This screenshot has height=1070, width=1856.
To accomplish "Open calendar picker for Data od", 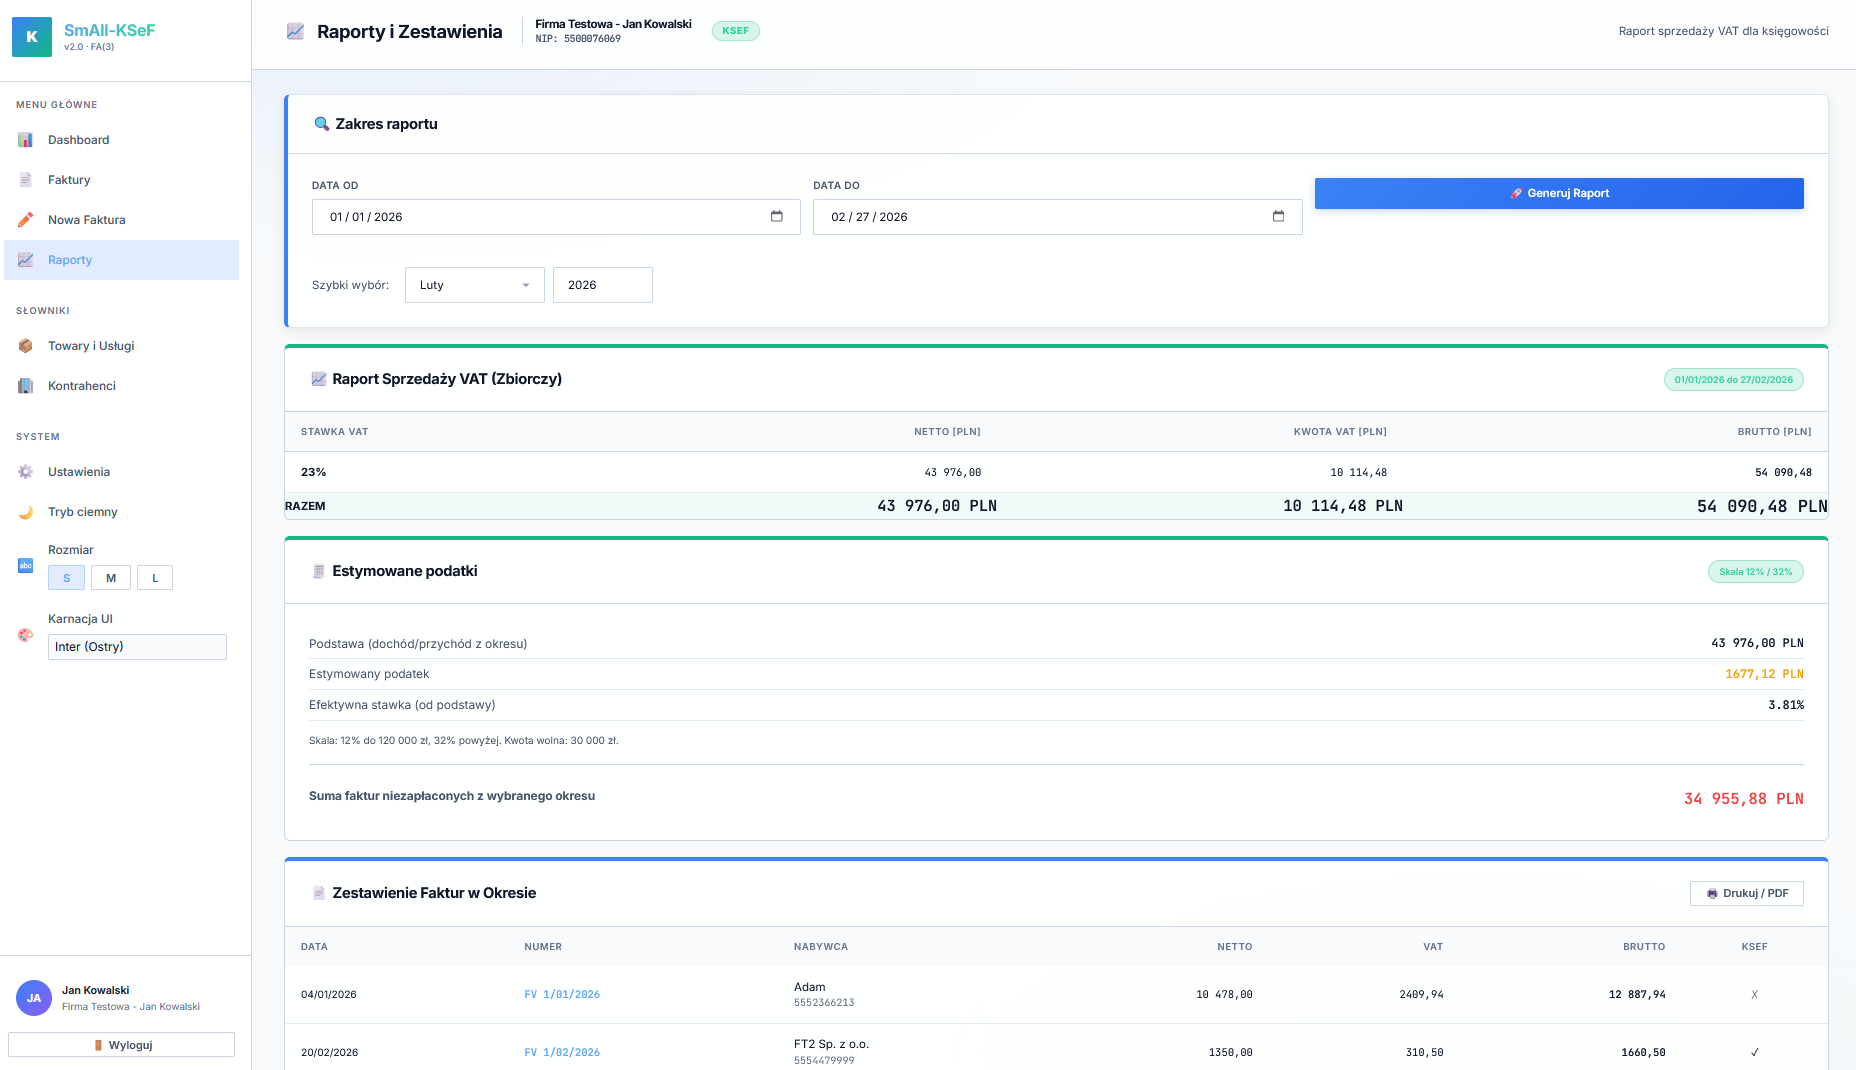I will click(777, 217).
